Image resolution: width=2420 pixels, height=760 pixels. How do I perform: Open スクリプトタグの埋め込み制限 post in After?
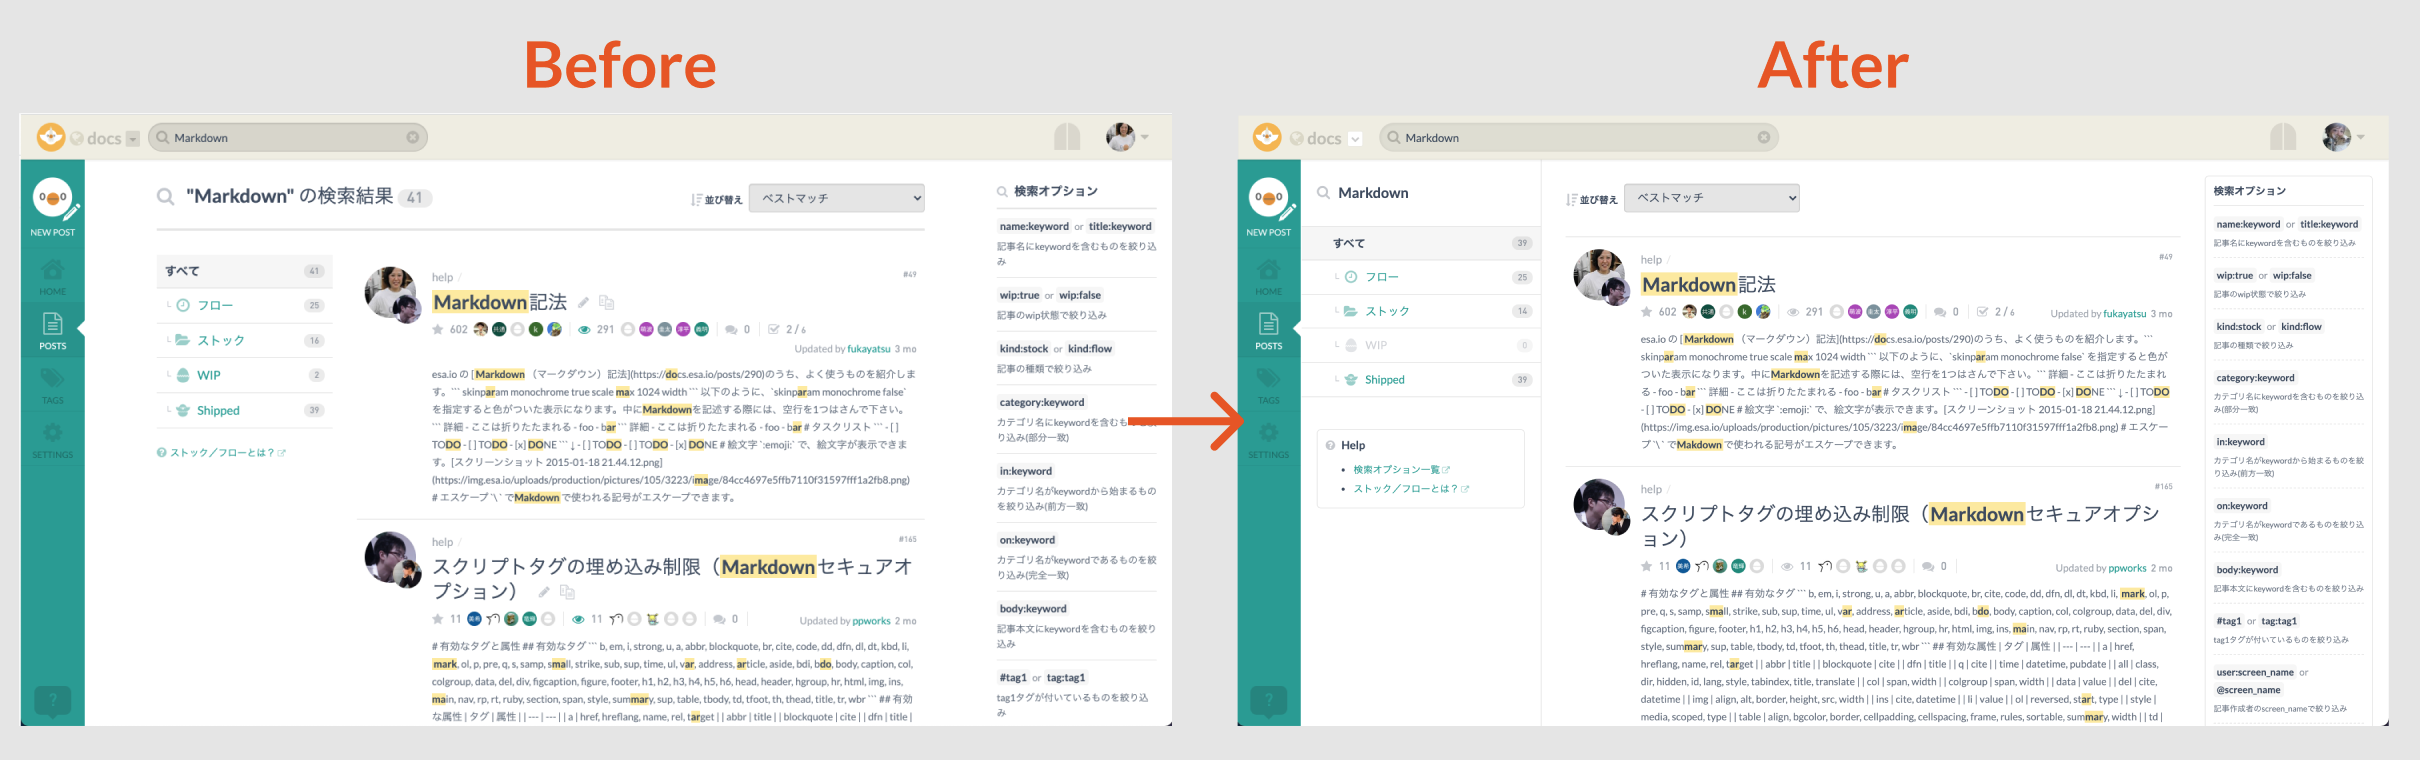point(1900,526)
